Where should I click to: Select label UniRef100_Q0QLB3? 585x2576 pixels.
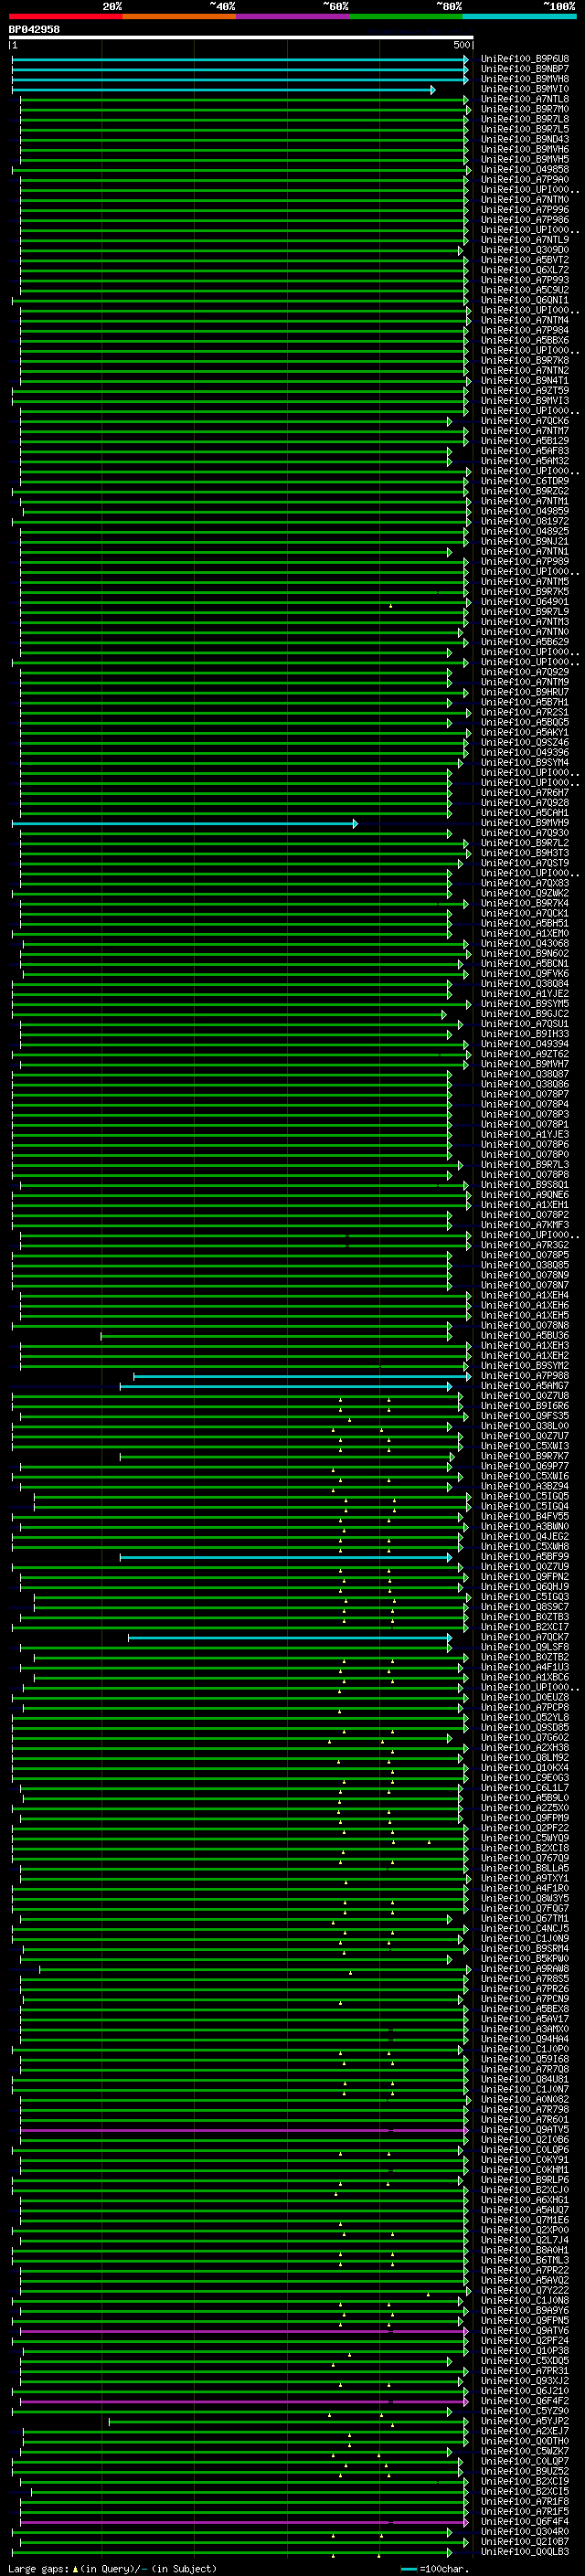click(525, 2552)
